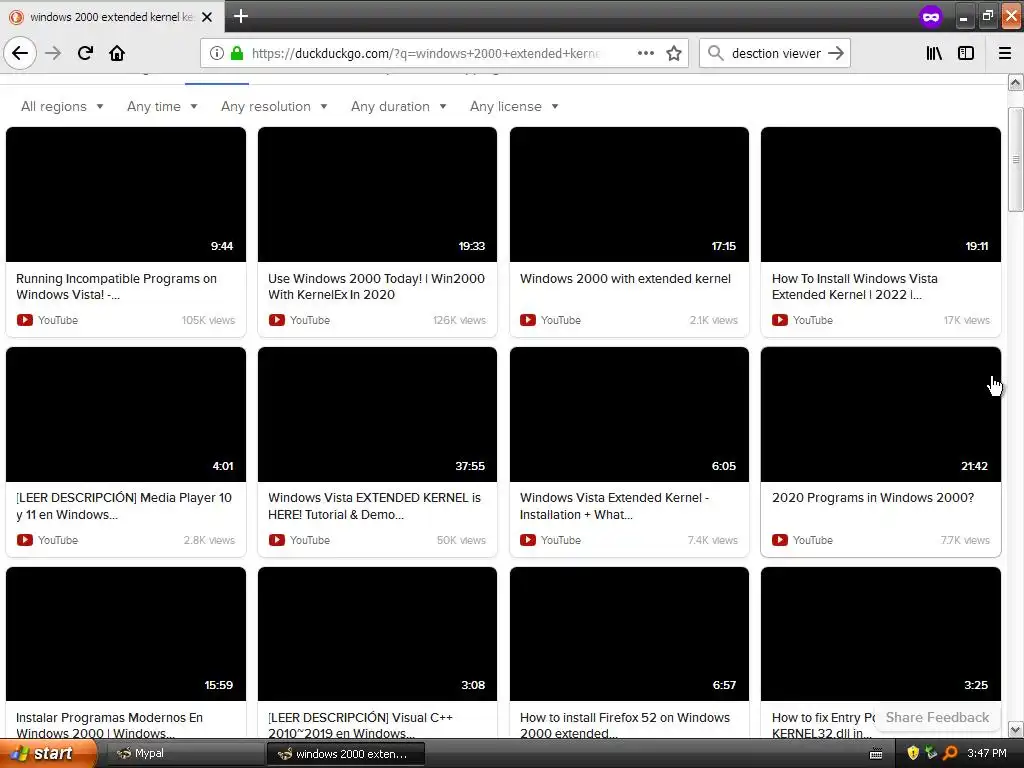Open the 6:57 video thumbnail
The width and height of the screenshot is (1024, 768).
[629, 634]
